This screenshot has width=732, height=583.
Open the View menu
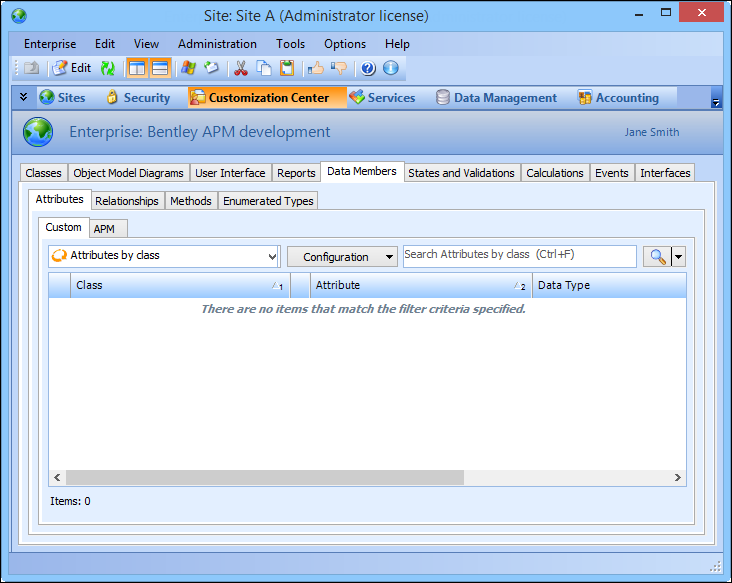tap(146, 44)
